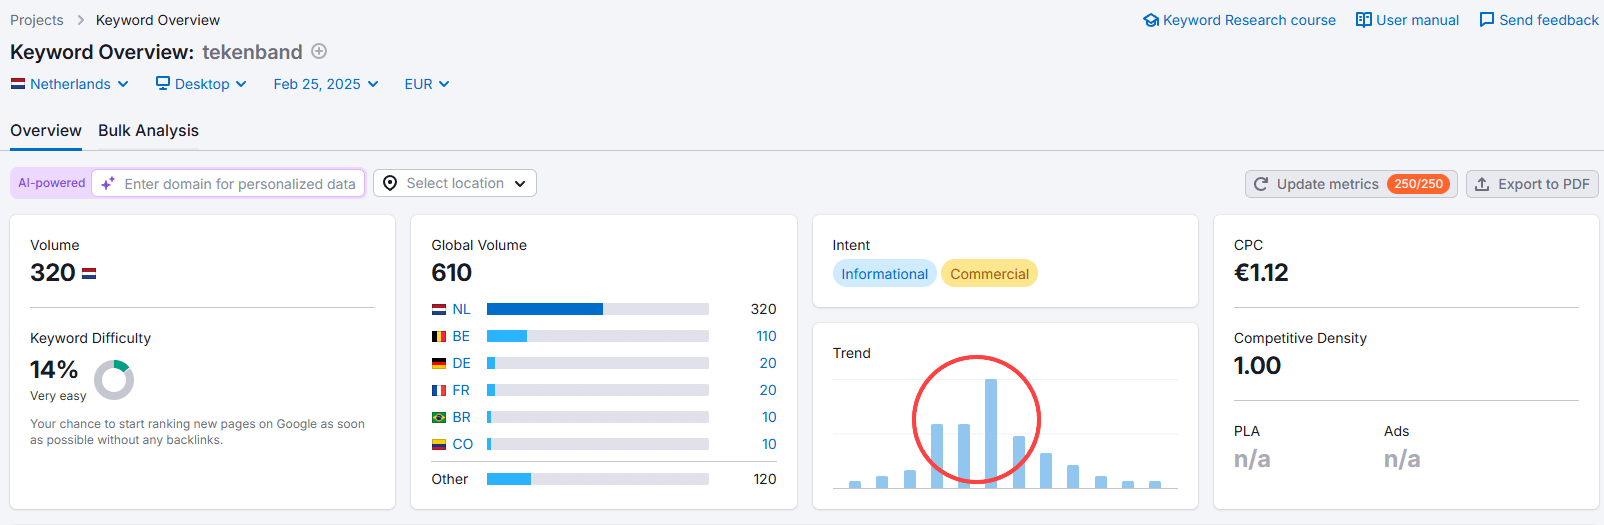The height and width of the screenshot is (525, 1604).
Task: Click the NL country code link
Action: [x=461, y=309]
